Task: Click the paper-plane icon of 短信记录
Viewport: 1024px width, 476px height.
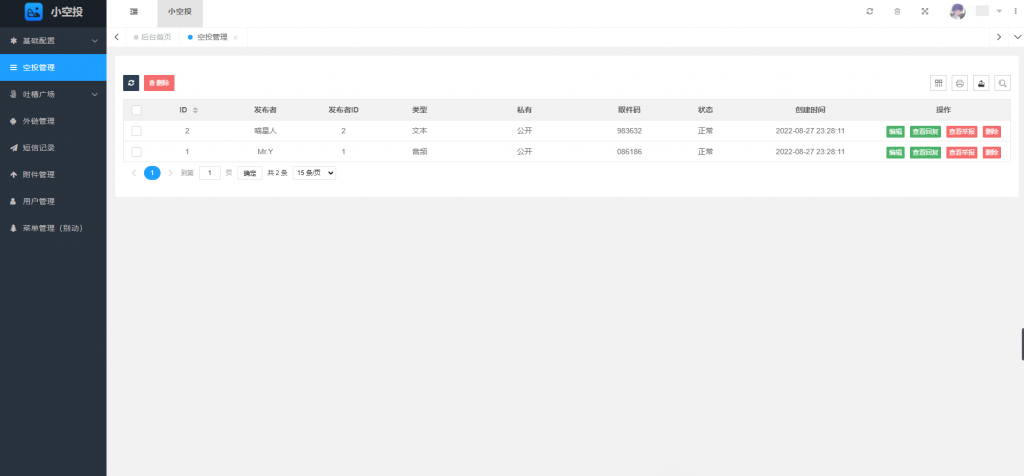Action: pyautogui.click(x=13, y=148)
